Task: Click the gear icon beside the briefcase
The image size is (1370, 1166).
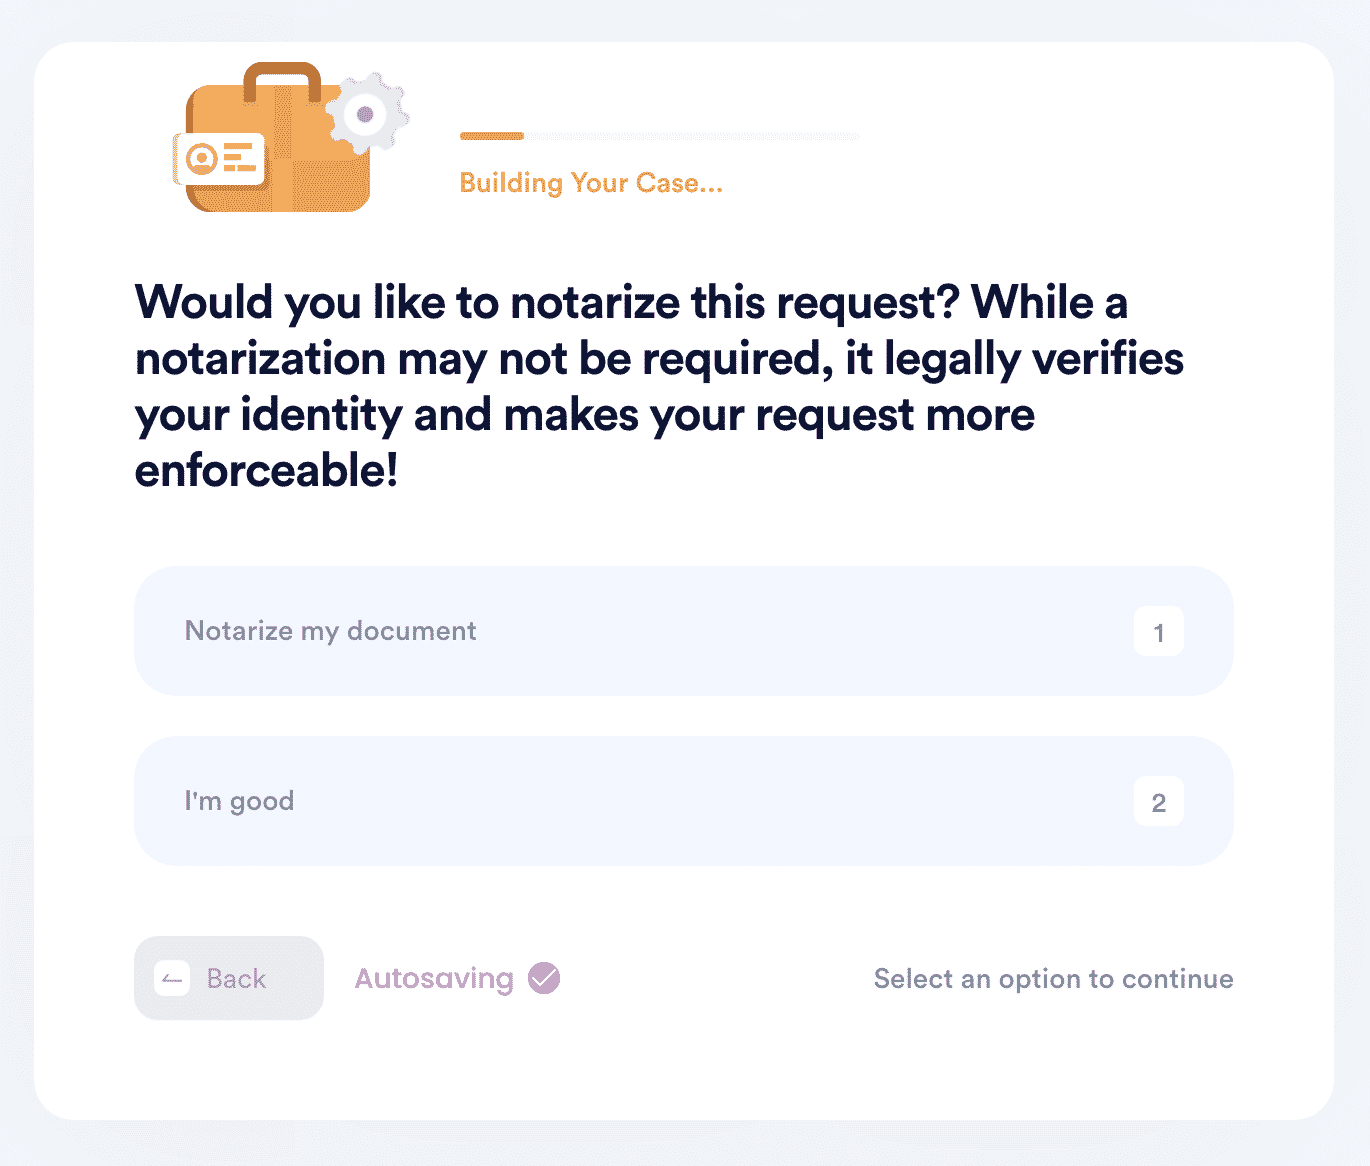Action: click(x=366, y=114)
